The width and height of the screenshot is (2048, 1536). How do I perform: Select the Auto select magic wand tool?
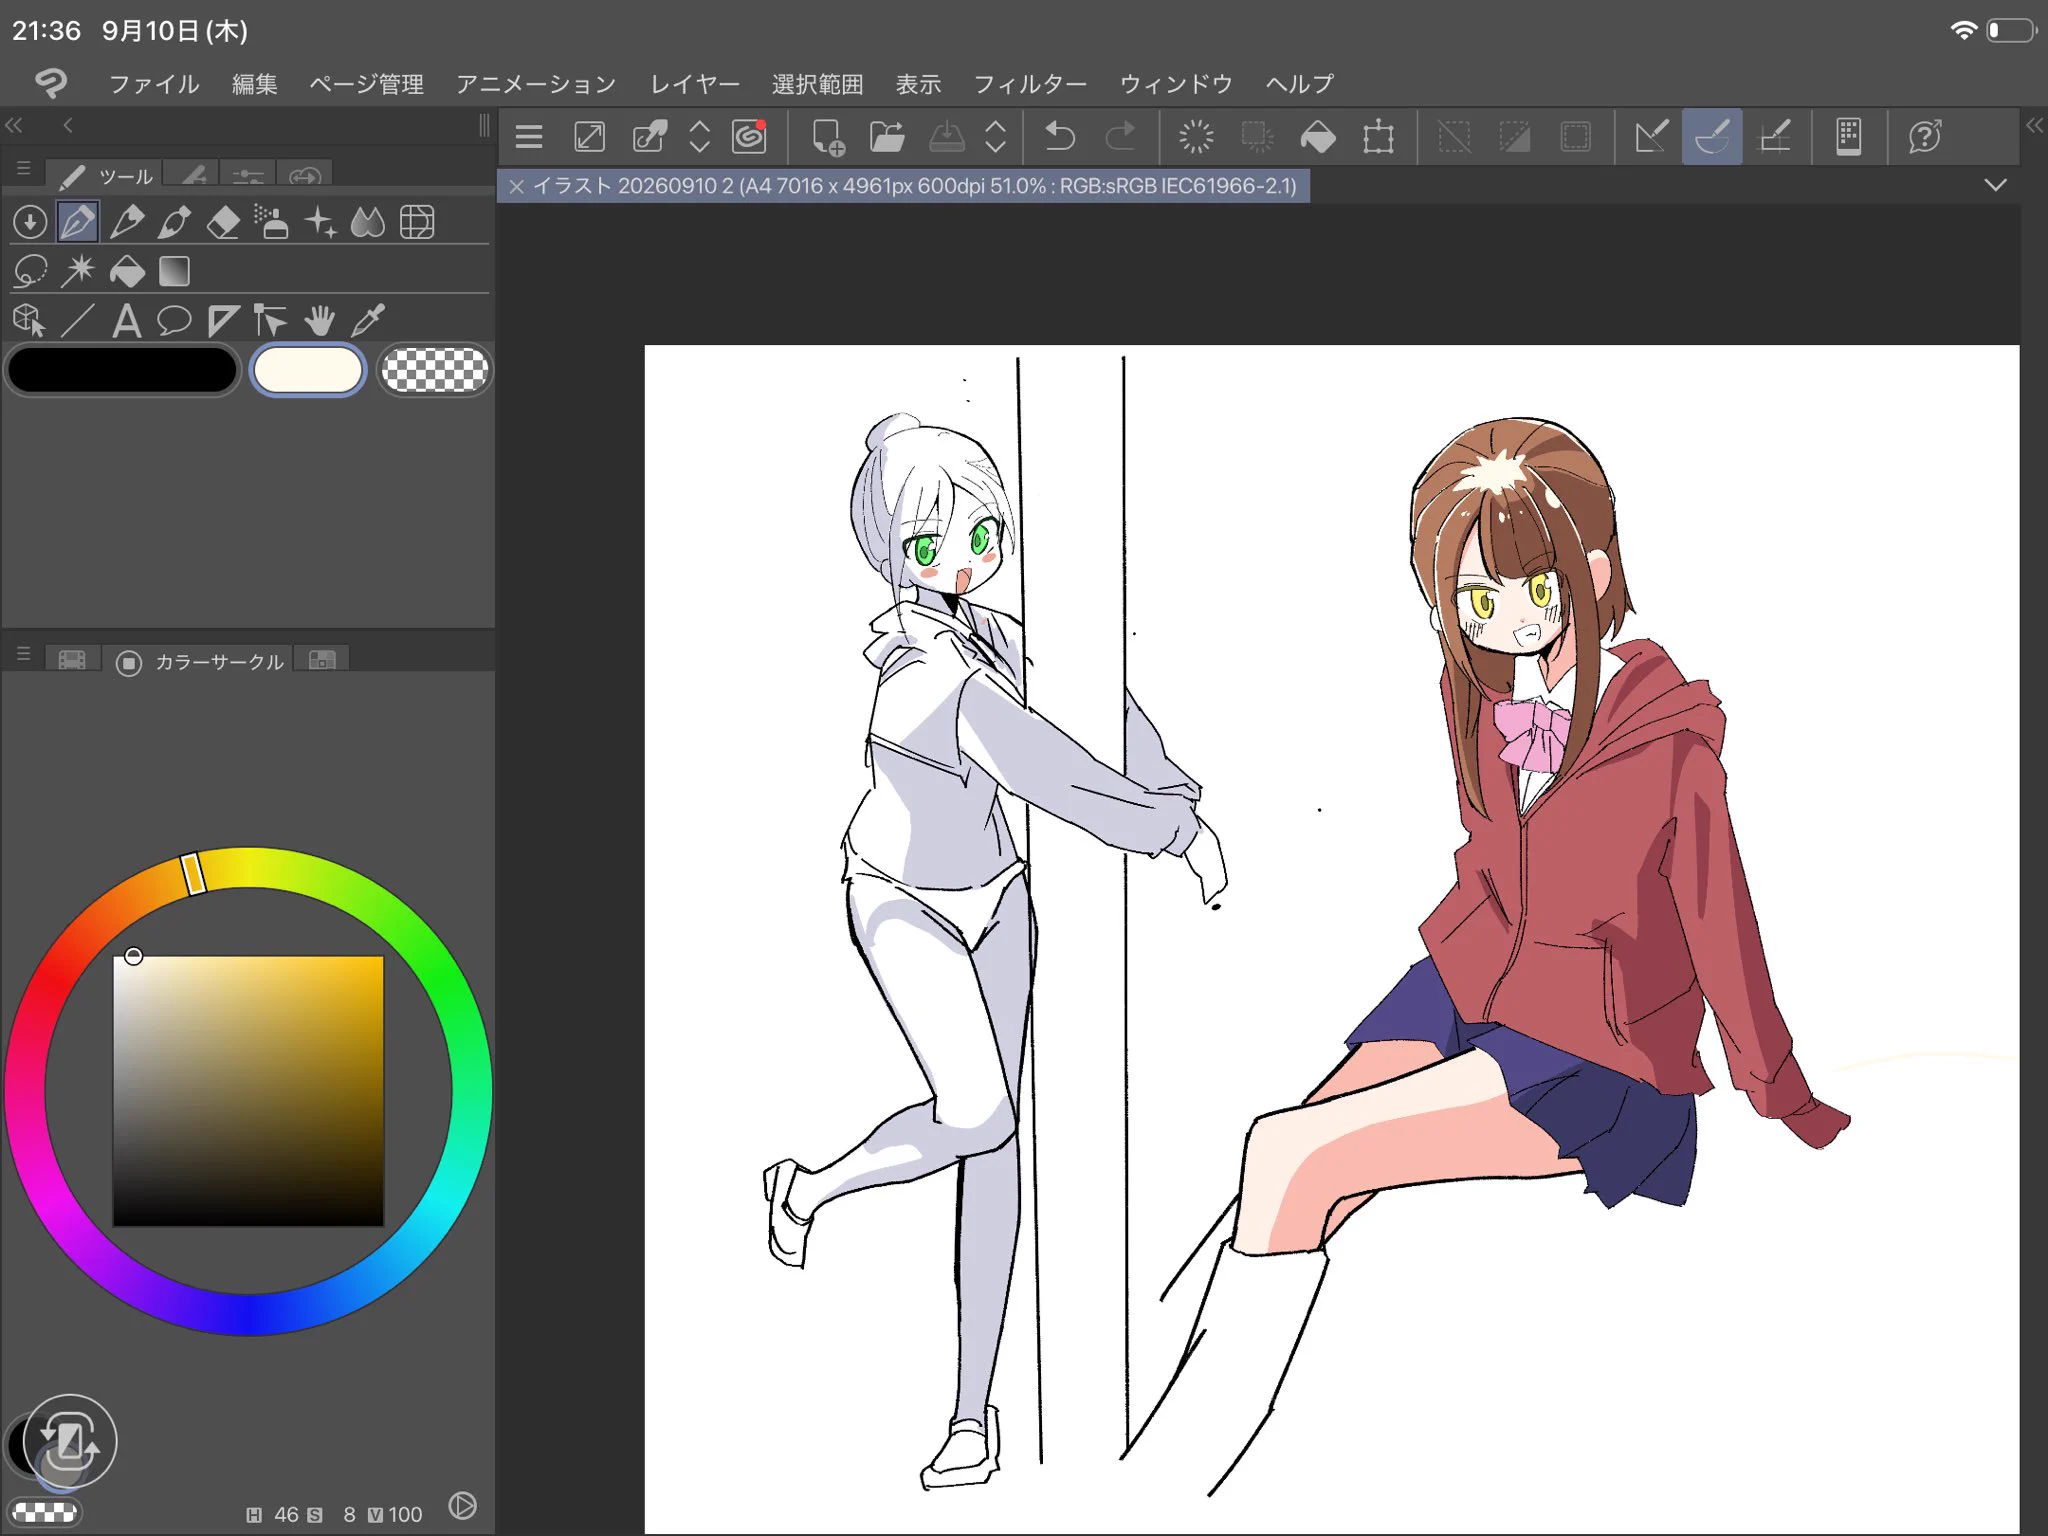click(x=78, y=271)
